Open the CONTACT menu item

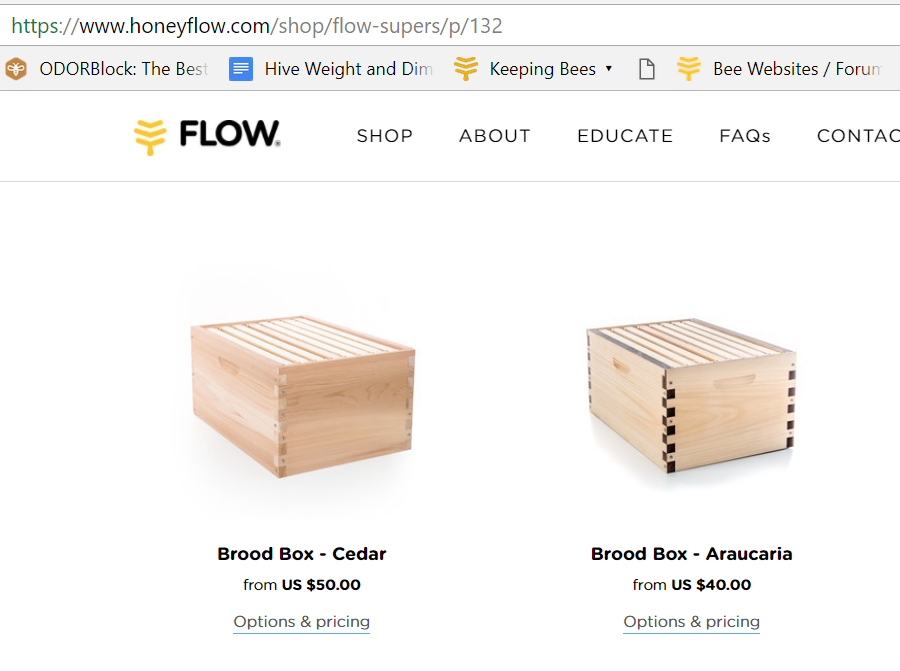tap(858, 136)
